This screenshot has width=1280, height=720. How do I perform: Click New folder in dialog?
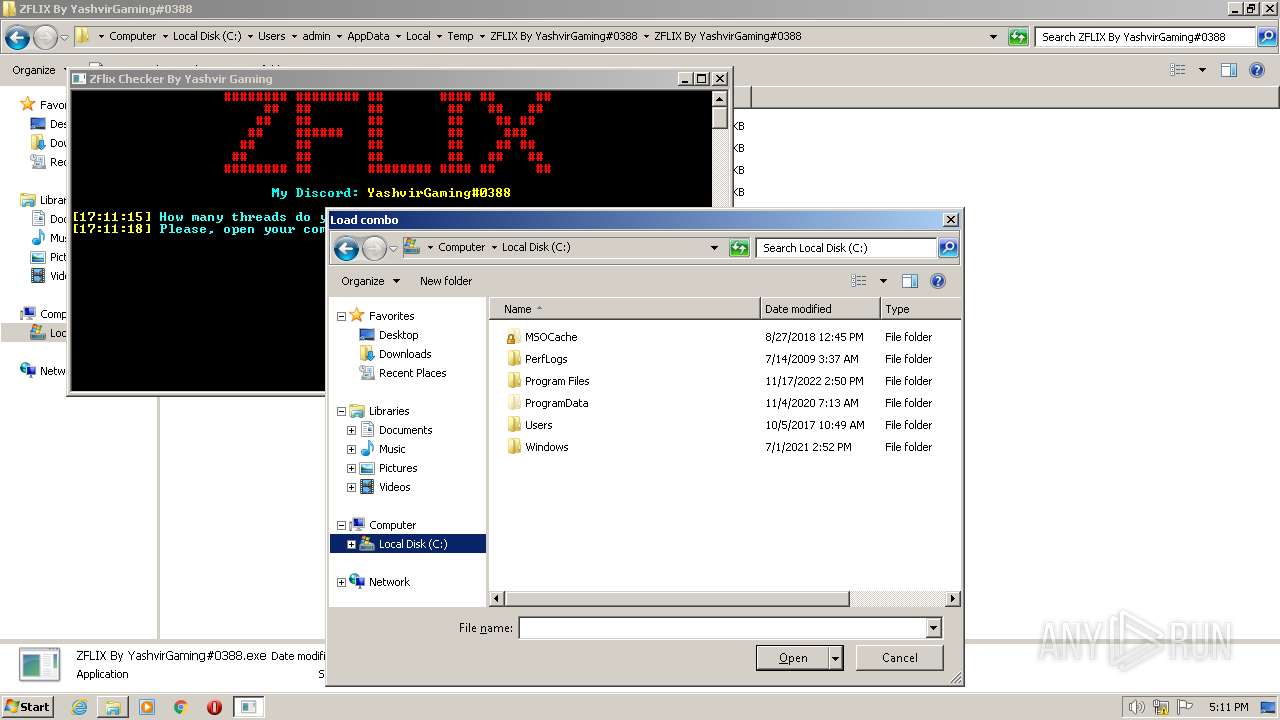(x=446, y=281)
